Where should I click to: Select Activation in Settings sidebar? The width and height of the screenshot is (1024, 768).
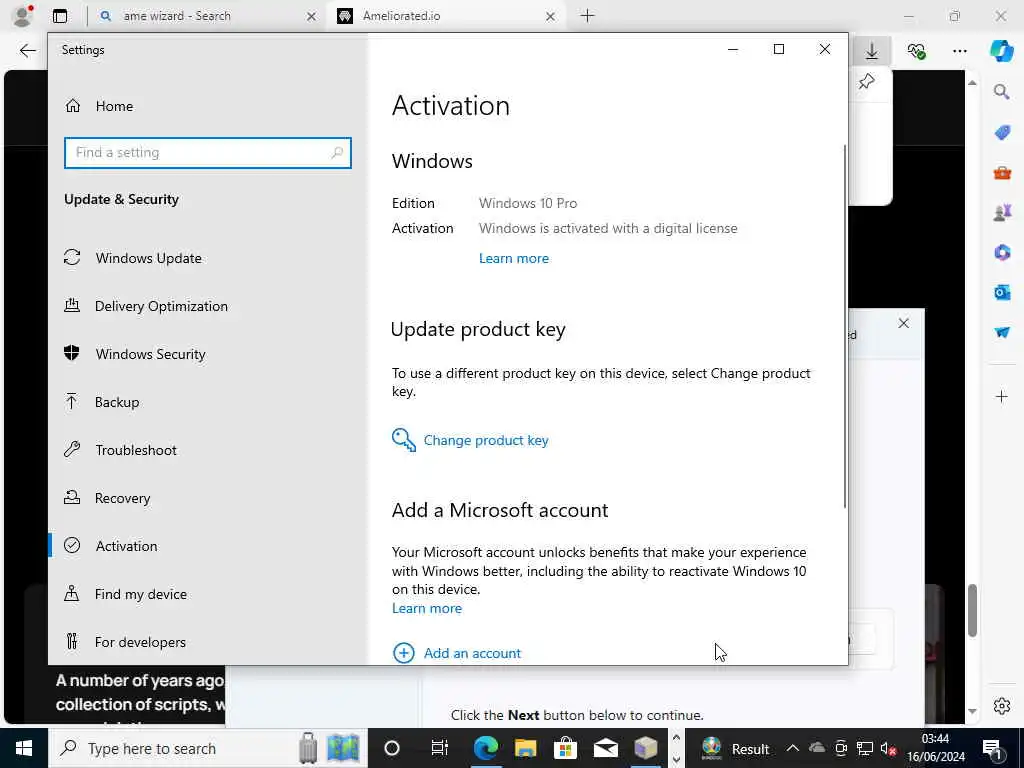[x=110, y=546]
